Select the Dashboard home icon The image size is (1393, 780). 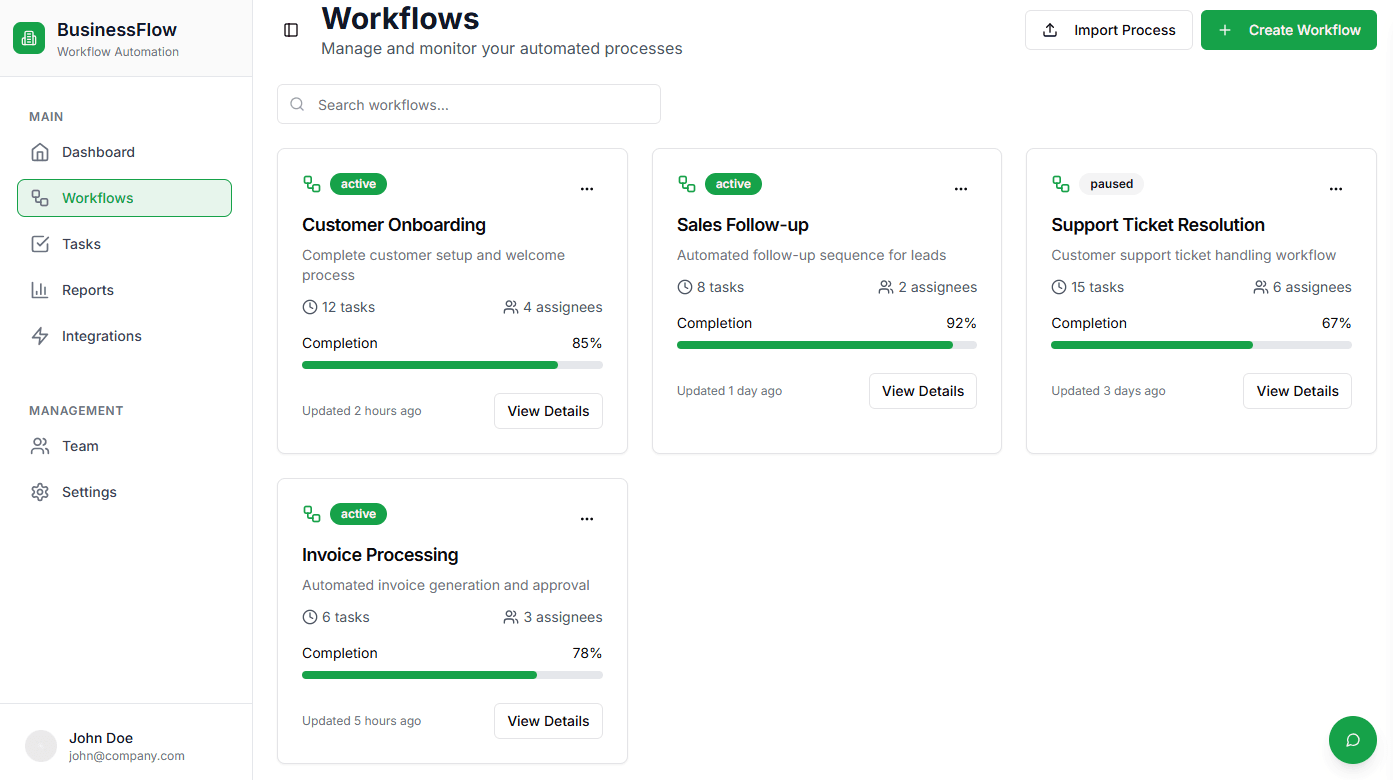(x=39, y=151)
